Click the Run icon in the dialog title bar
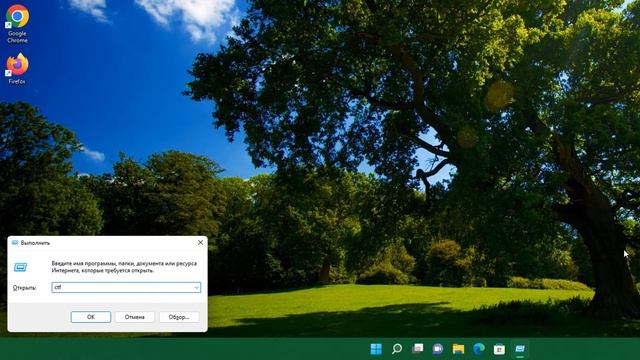640x360 pixels. [15, 243]
